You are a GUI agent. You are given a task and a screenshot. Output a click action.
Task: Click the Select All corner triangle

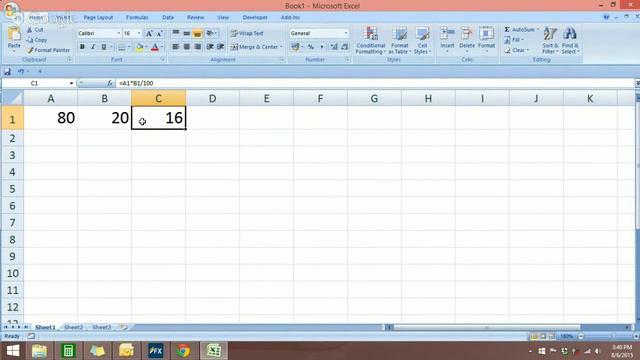pos(12,98)
